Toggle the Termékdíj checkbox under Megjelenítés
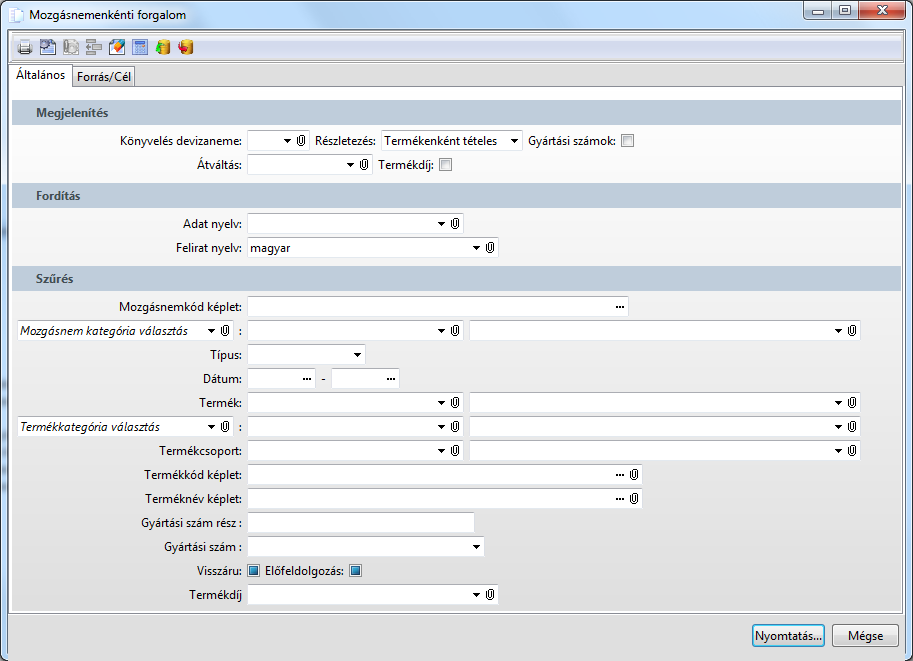The width and height of the screenshot is (913, 661). point(446,165)
